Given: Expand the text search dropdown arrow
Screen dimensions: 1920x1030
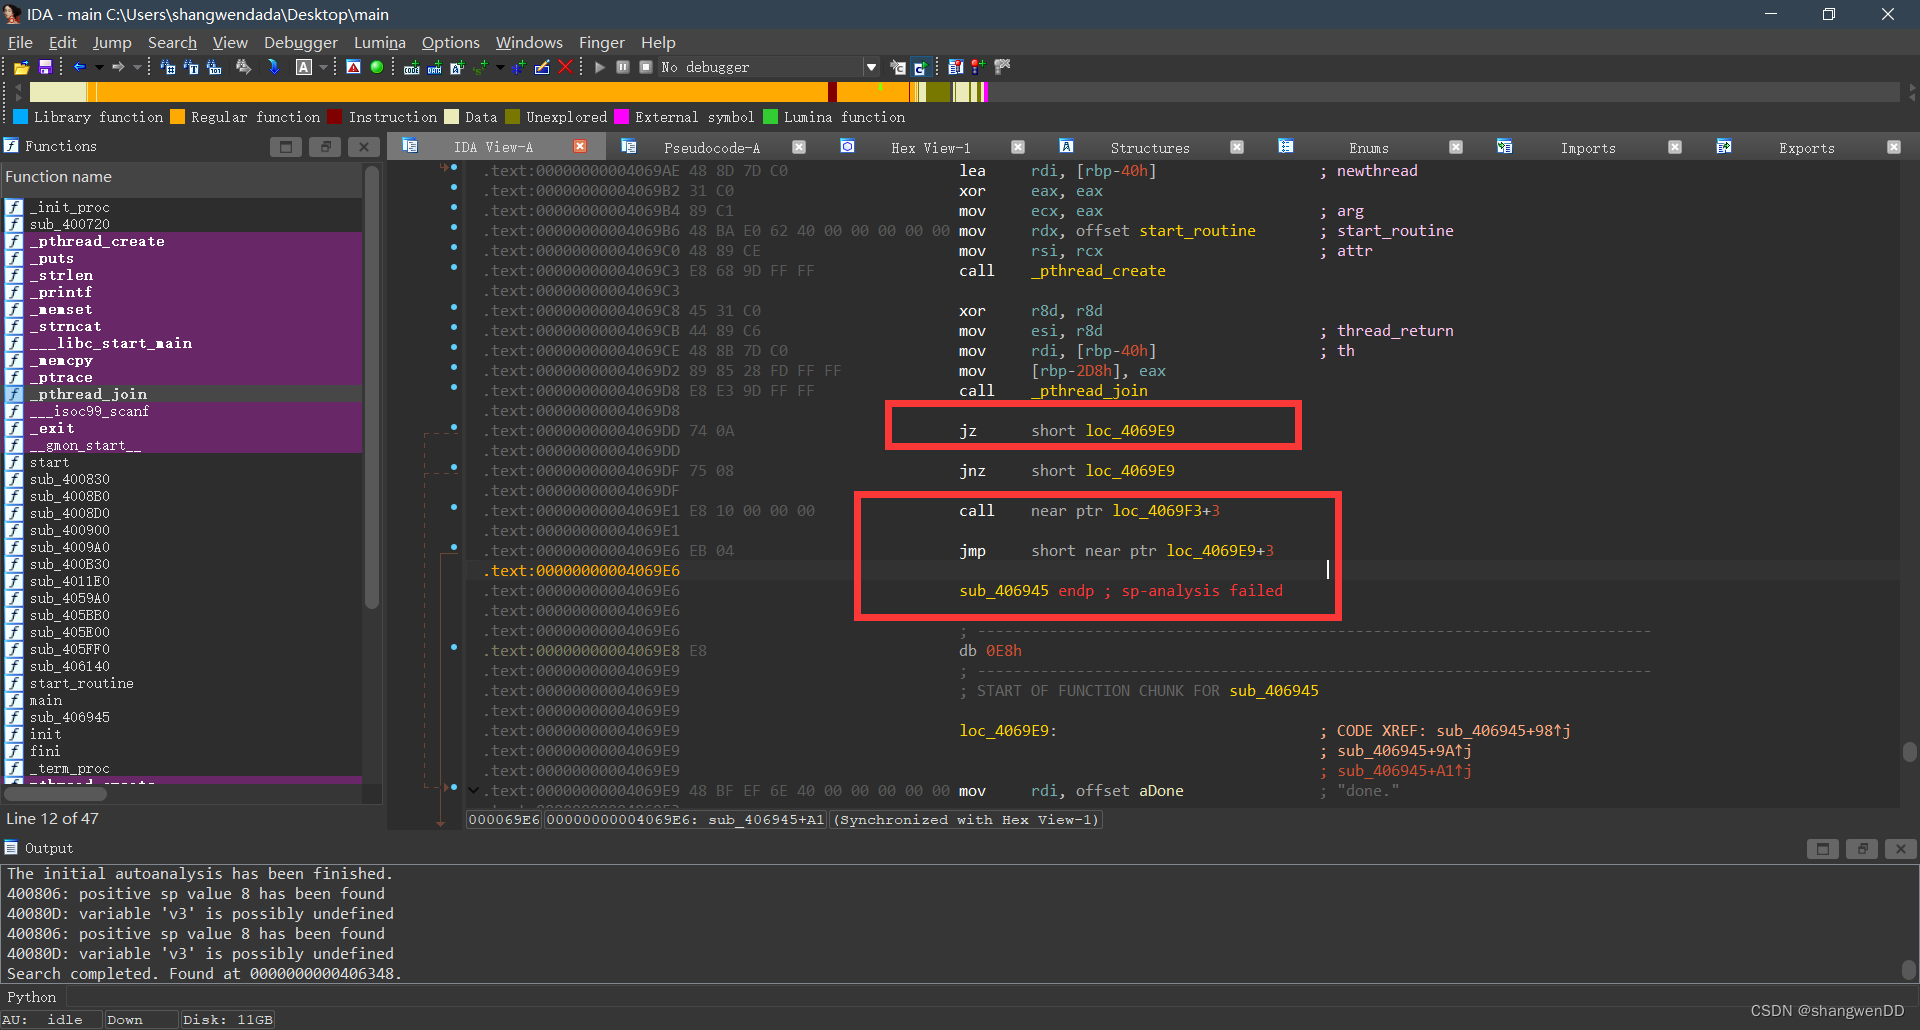Looking at the screenshot, I should point(323,67).
